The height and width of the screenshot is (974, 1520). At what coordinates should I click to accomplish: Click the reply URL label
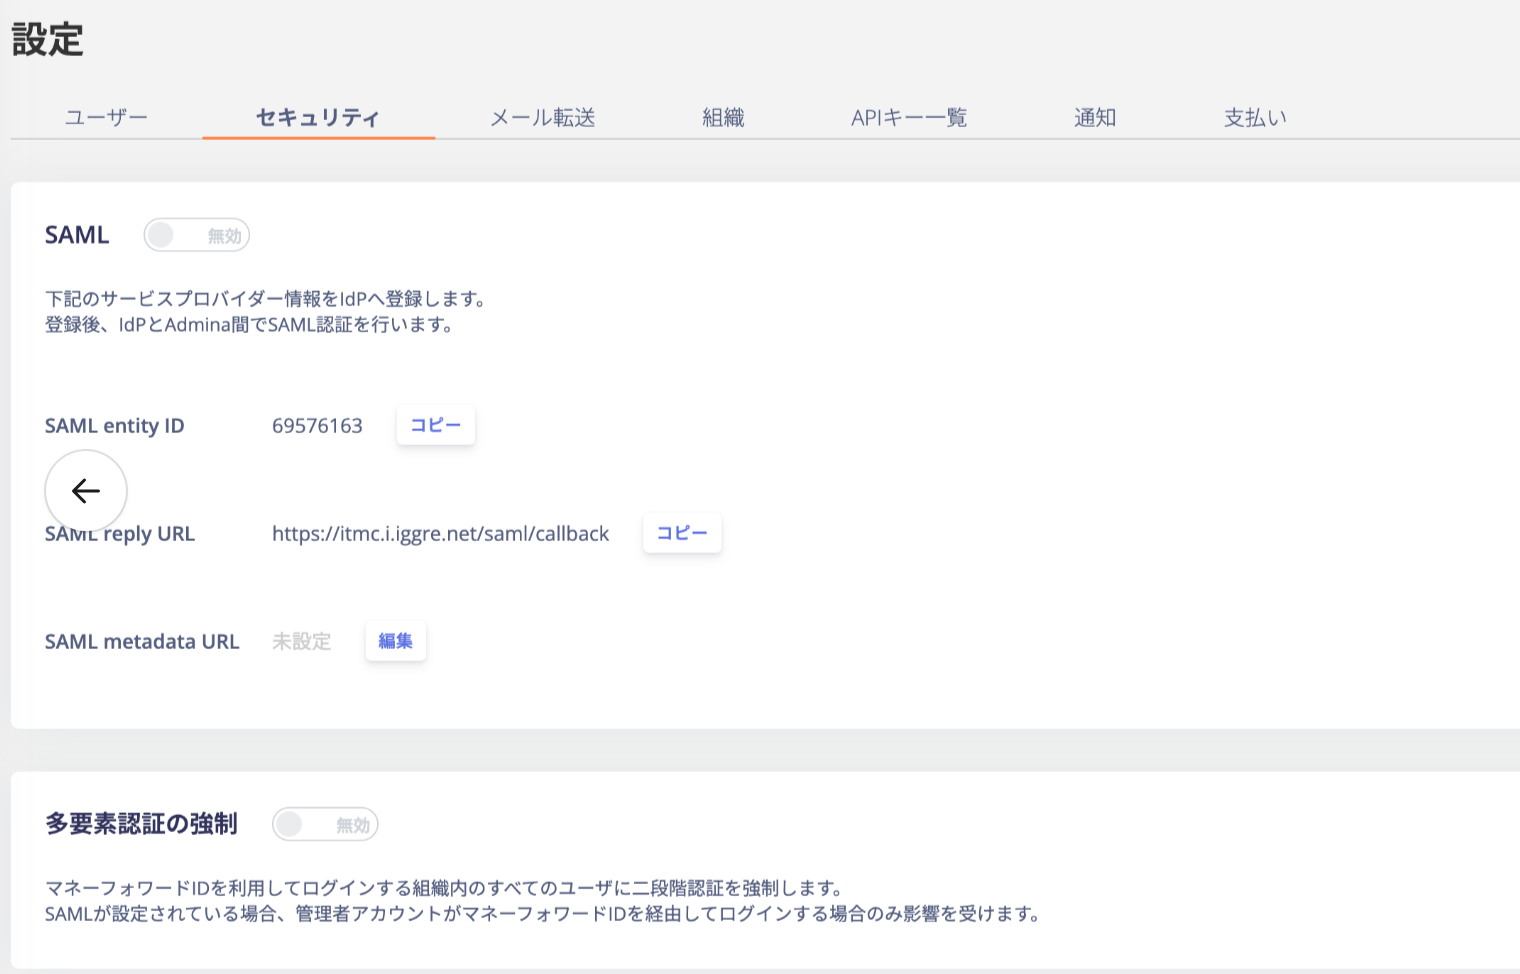120,534
